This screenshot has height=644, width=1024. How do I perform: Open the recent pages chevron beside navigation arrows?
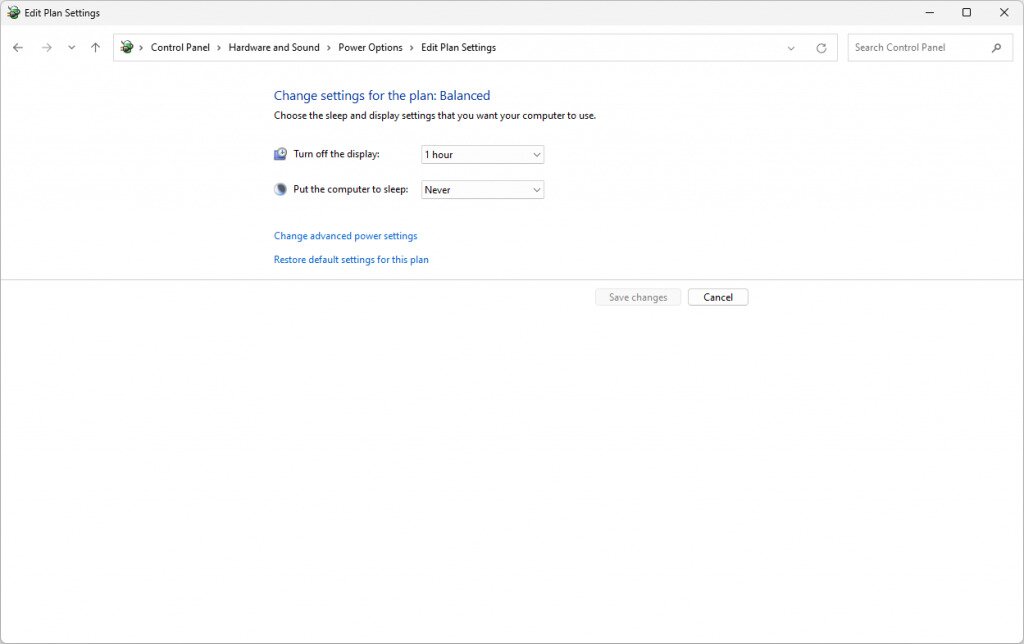point(70,47)
